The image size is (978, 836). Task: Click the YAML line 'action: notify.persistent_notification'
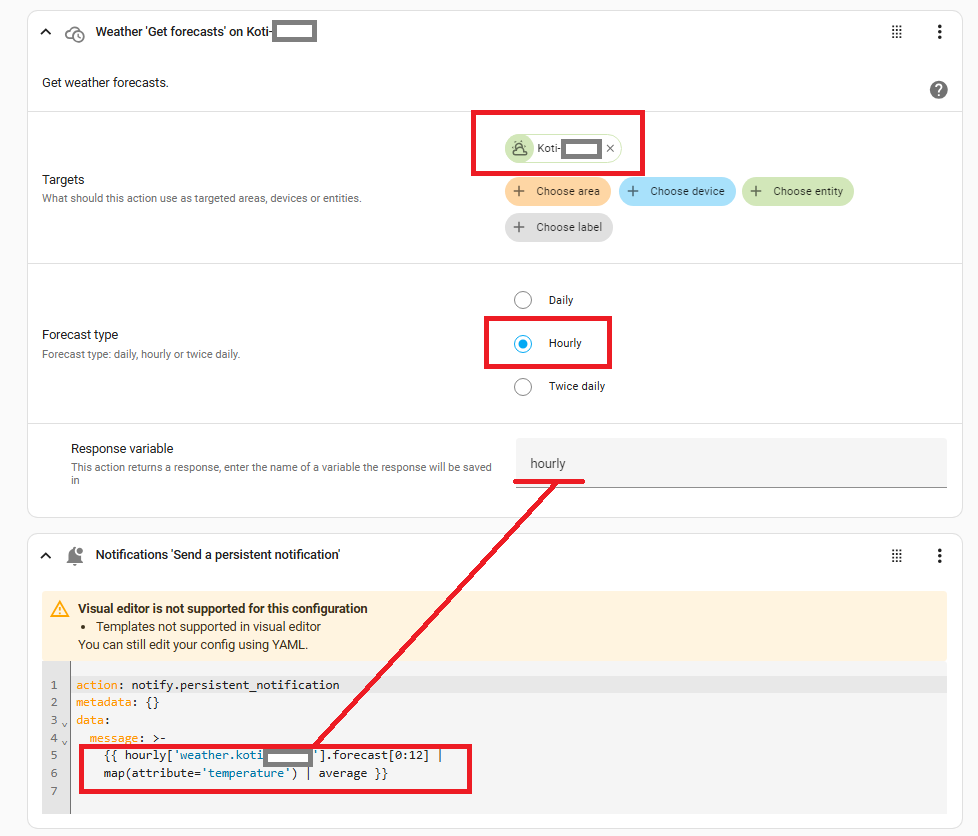click(x=208, y=685)
